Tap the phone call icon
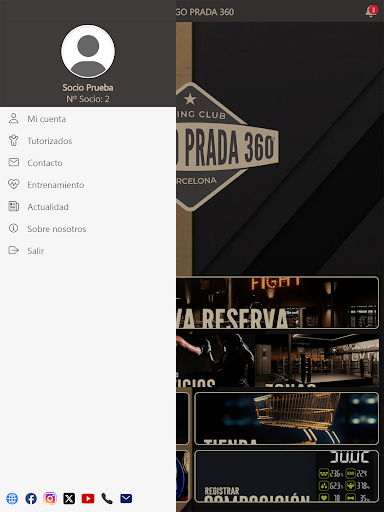Image resolution: width=384 pixels, height=512 pixels. coord(107,498)
